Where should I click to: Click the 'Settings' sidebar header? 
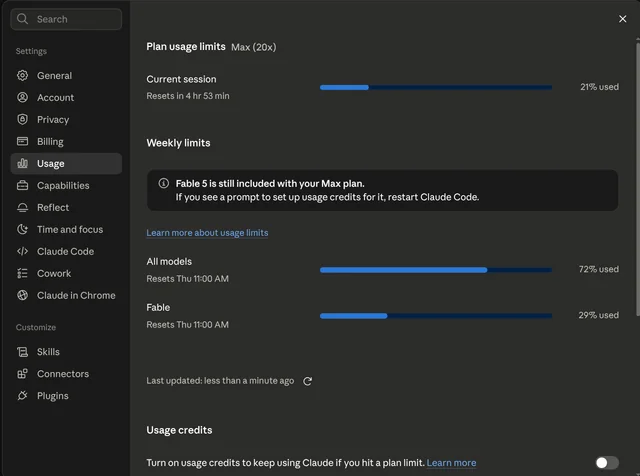point(31,51)
